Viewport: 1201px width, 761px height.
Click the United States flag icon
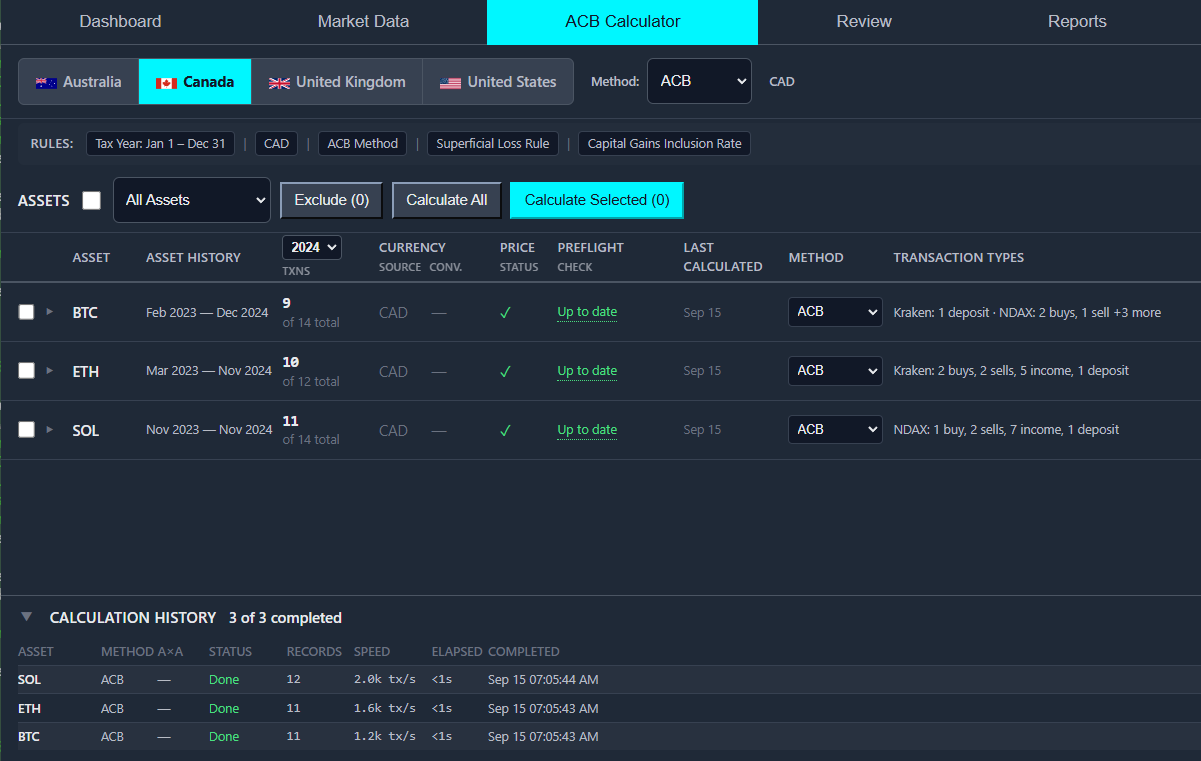tap(451, 82)
